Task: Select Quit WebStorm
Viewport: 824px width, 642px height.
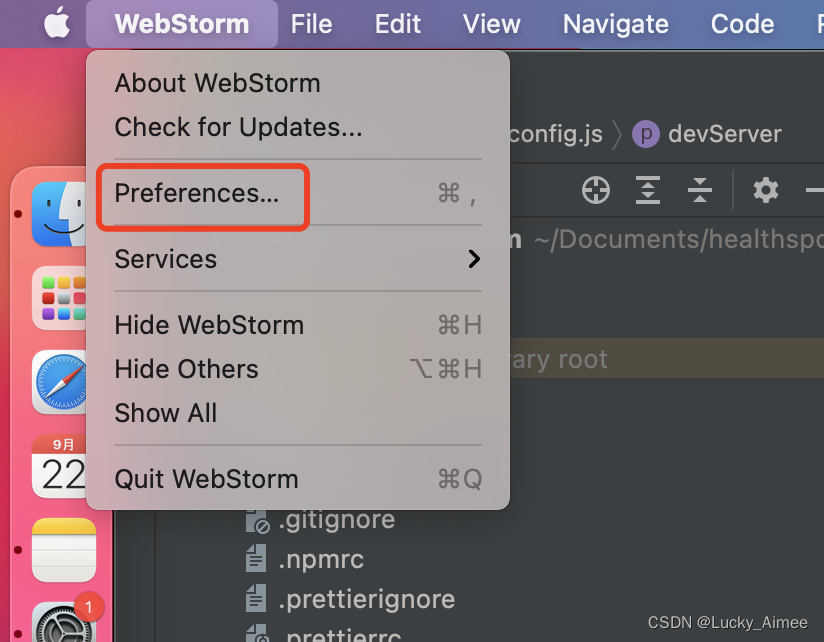Action: click(206, 479)
